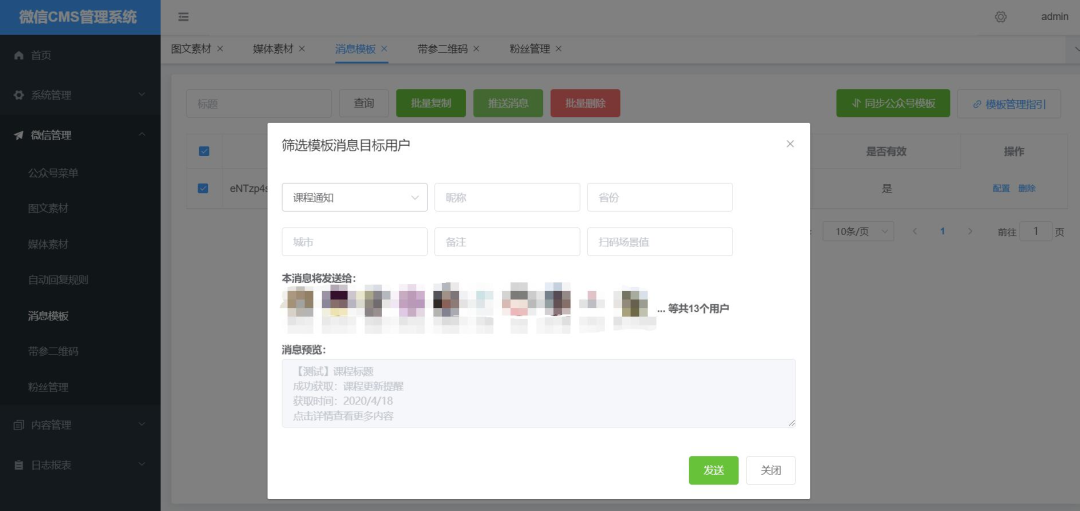Click the 批量复制 button

(x=431, y=103)
